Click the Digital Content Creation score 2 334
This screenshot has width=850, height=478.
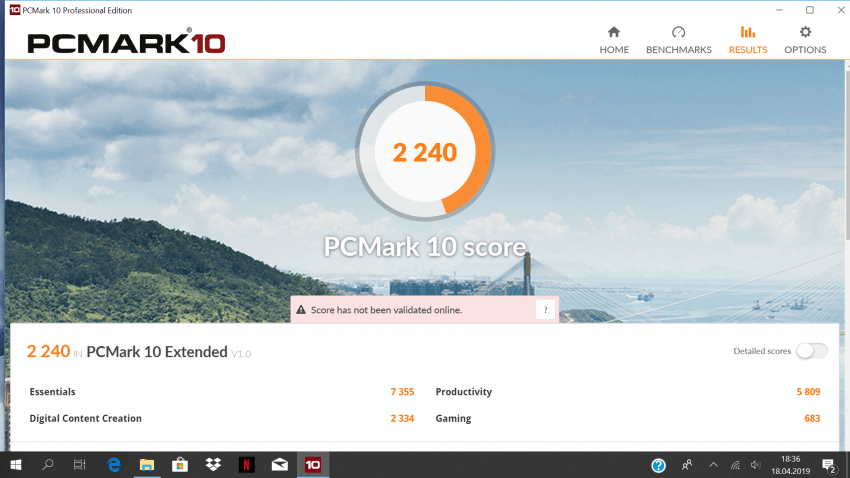402,418
